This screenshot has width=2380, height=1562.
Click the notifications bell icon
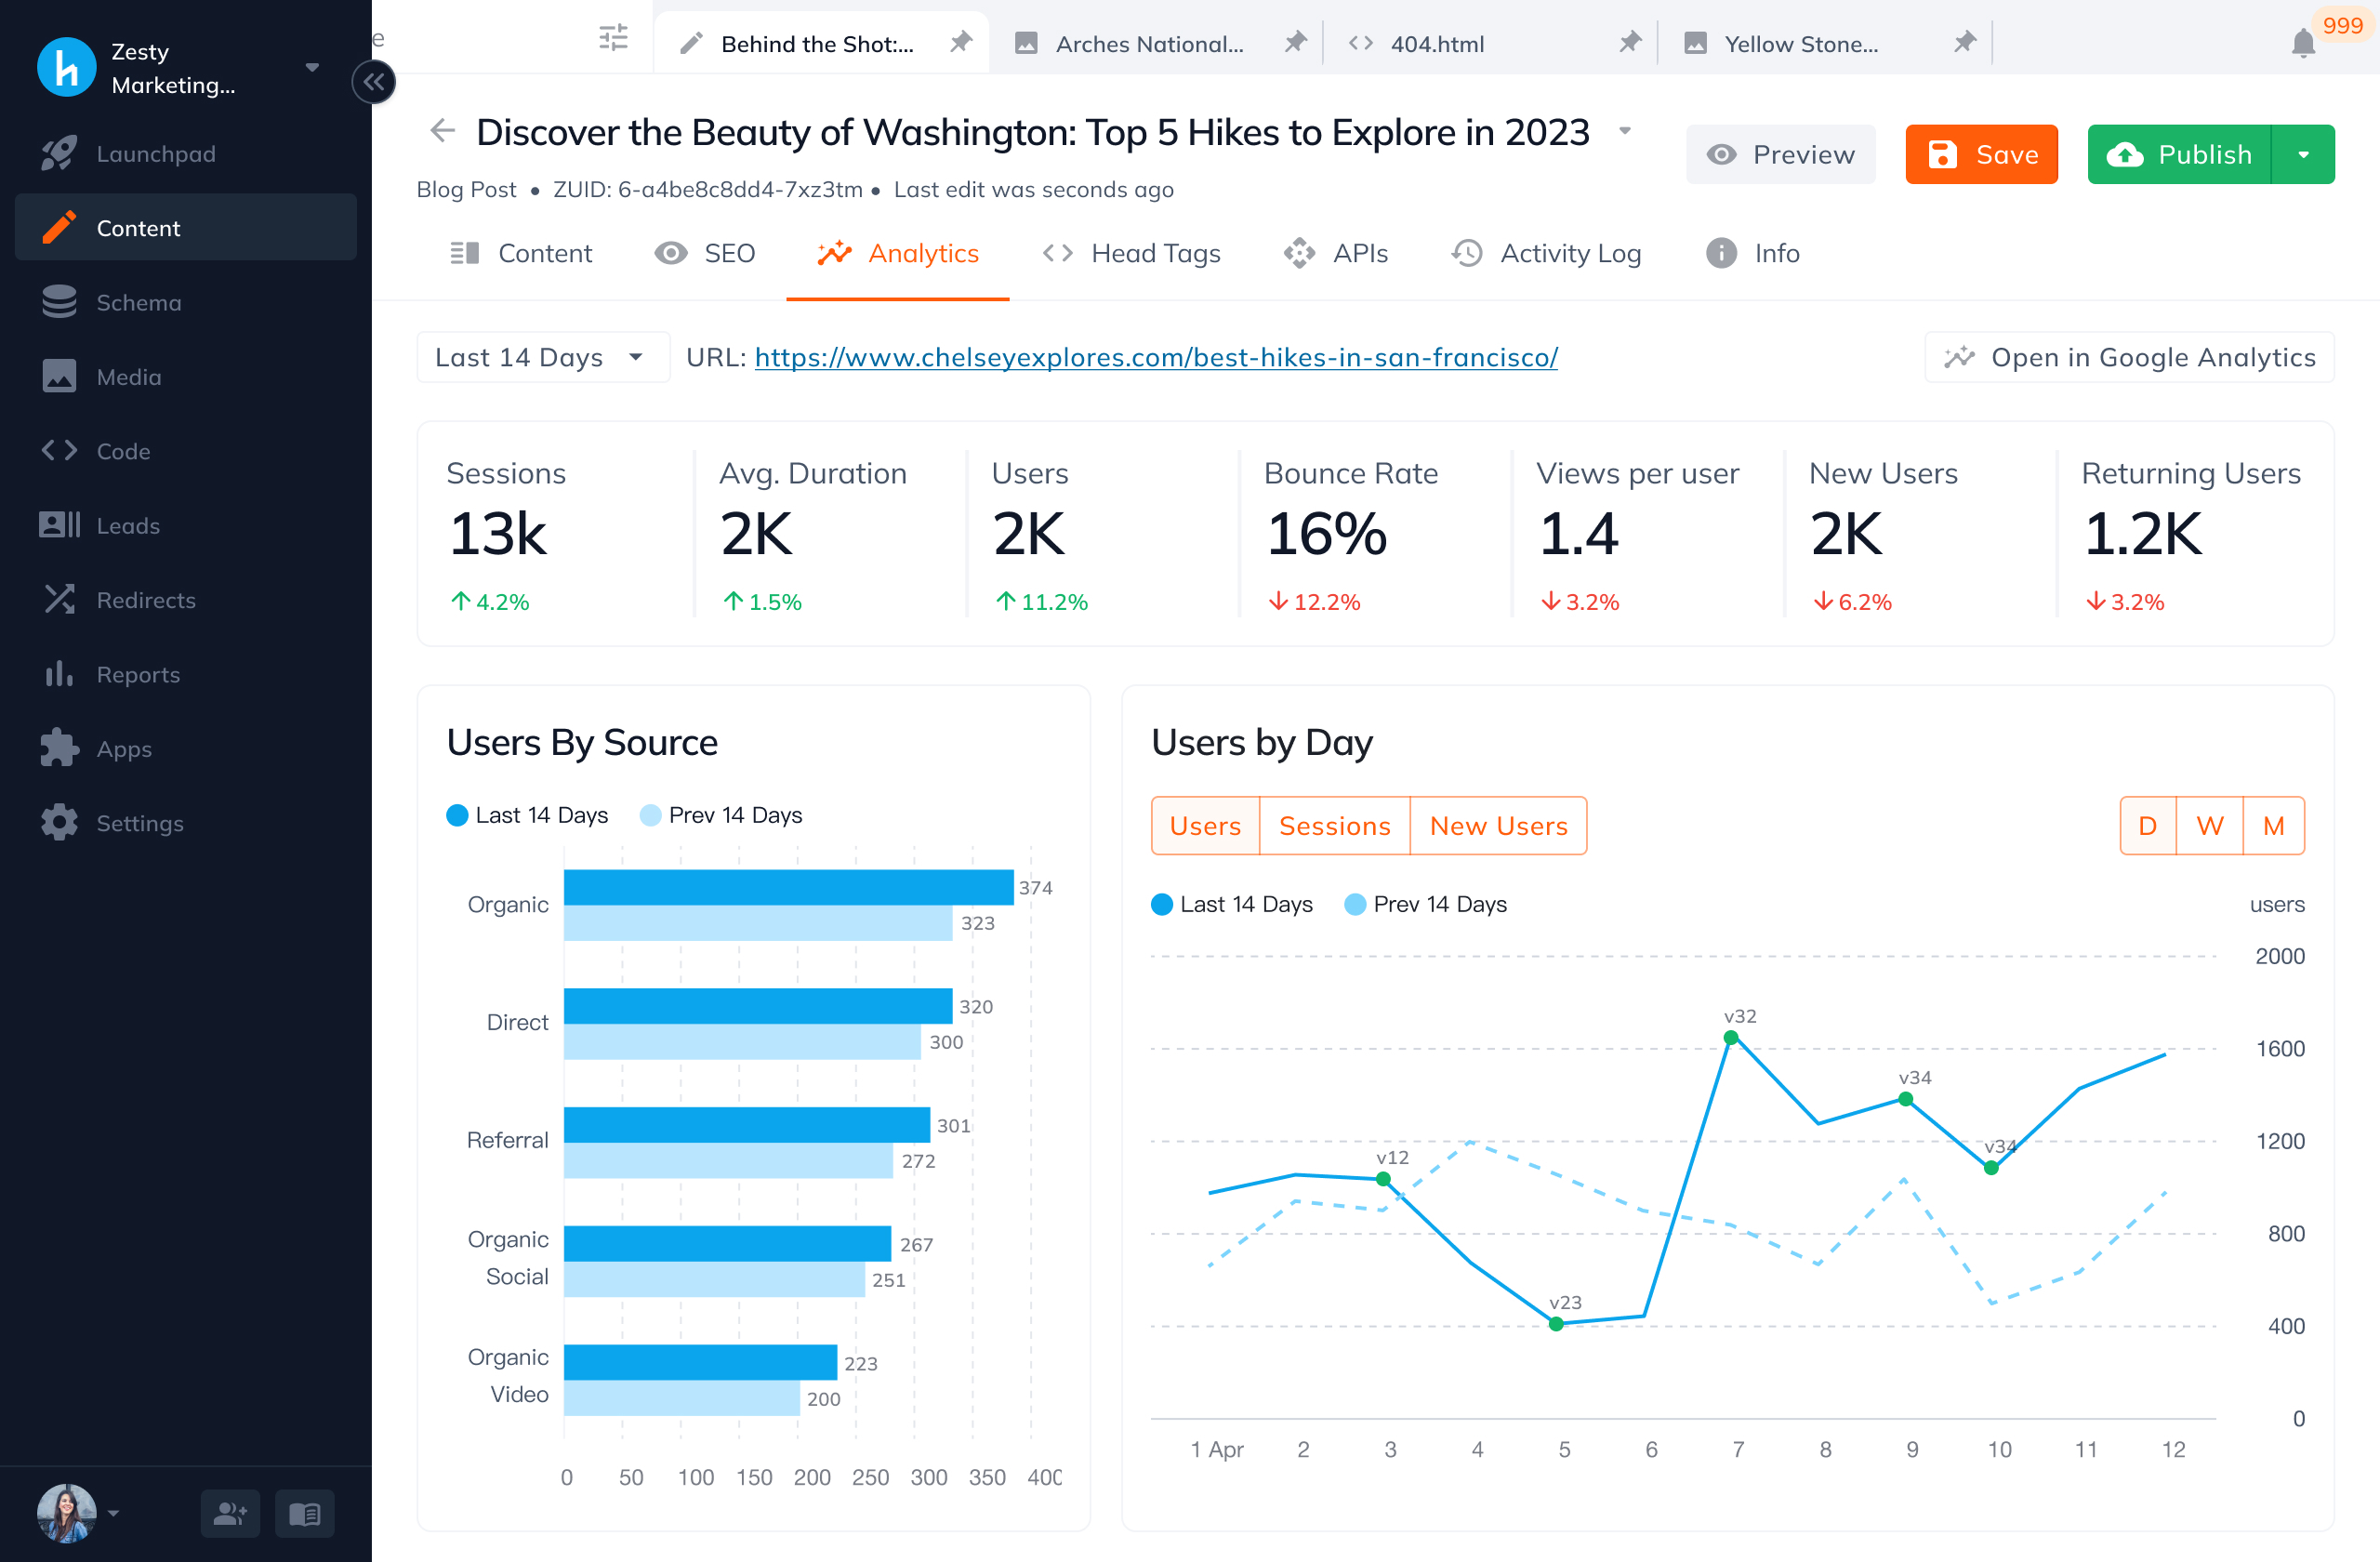click(x=2302, y=42)
